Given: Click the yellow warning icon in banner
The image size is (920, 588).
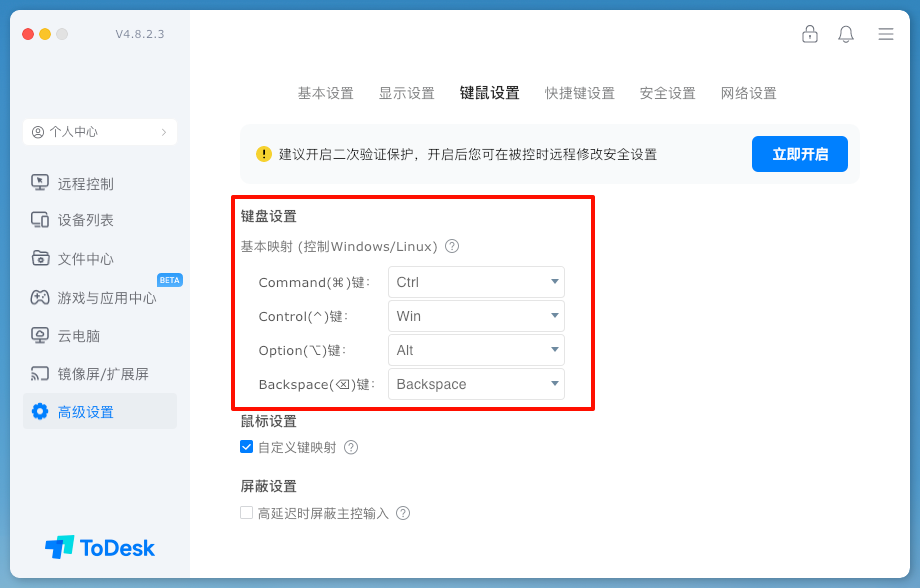Looking at the screenshot, I should pyautogui.click(x=264, y=154).
